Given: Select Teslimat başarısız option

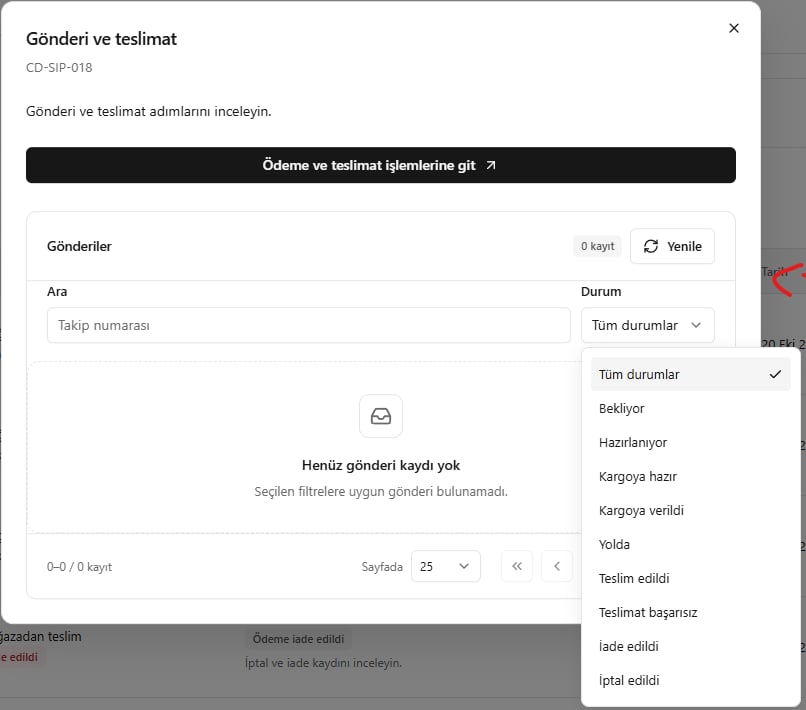Looking at the screenshot, I should (690, 612).
